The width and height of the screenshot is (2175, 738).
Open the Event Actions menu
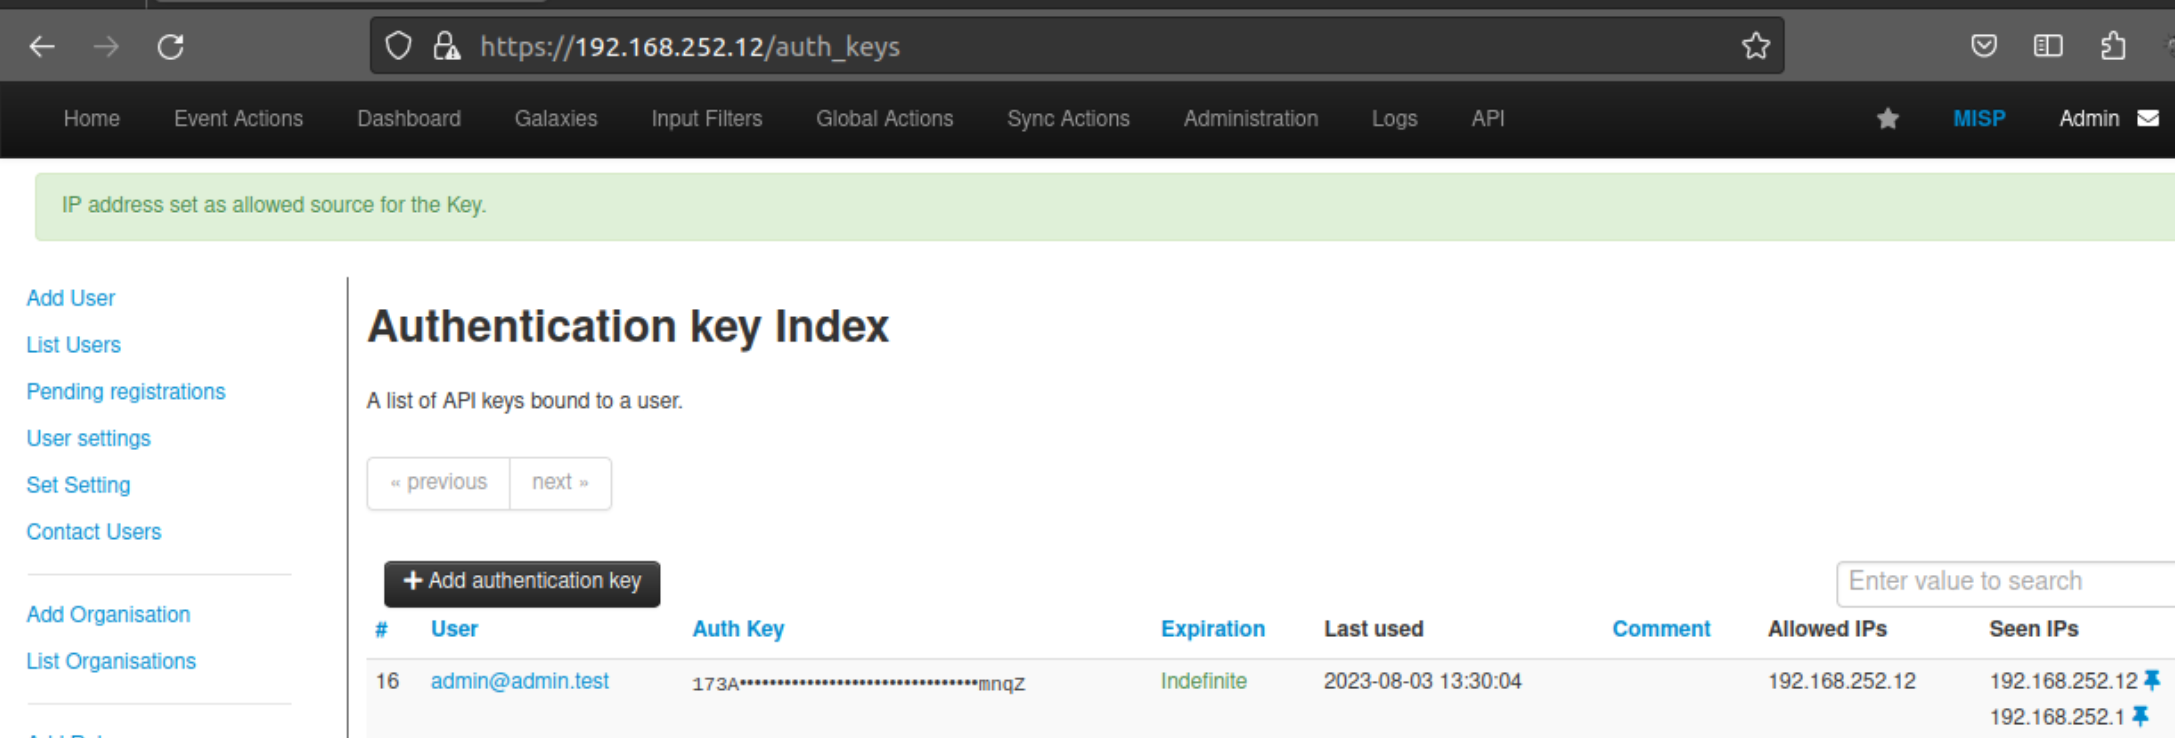(238, 119)
